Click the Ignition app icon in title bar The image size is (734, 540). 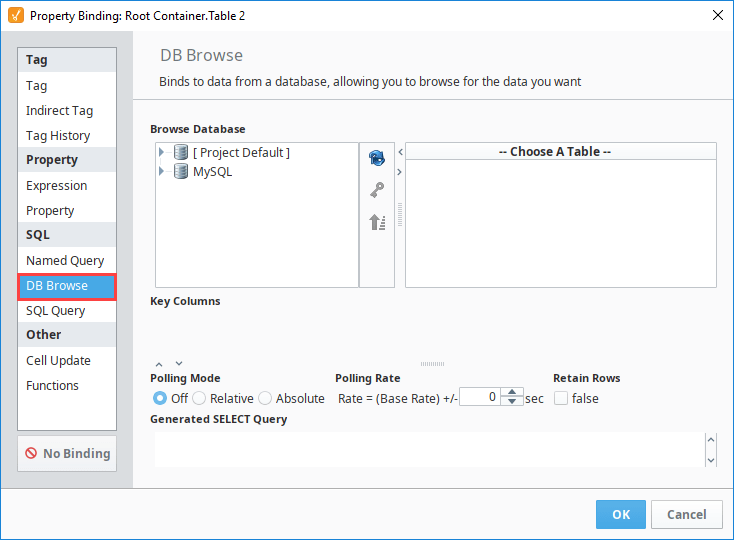[16, 15]
